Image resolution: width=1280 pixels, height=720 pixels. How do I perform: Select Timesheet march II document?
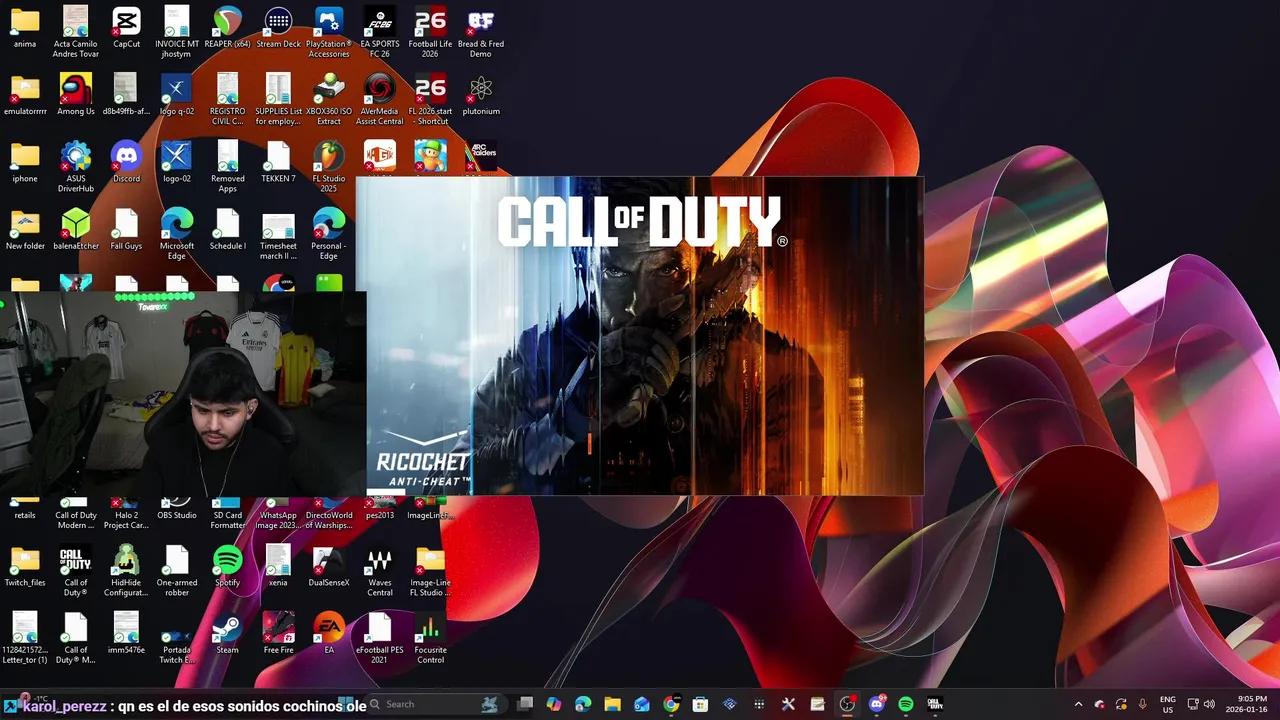278,234
